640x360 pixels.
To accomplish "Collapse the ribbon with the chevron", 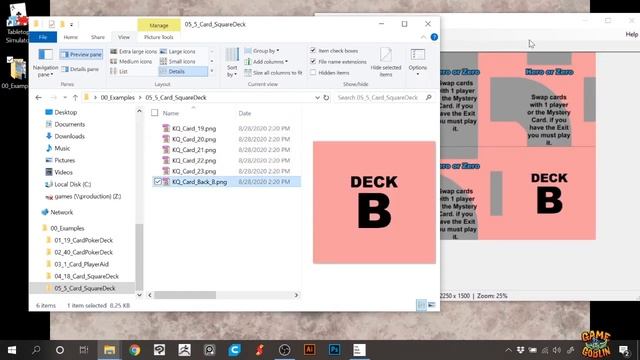I will [x=423, y=37].
